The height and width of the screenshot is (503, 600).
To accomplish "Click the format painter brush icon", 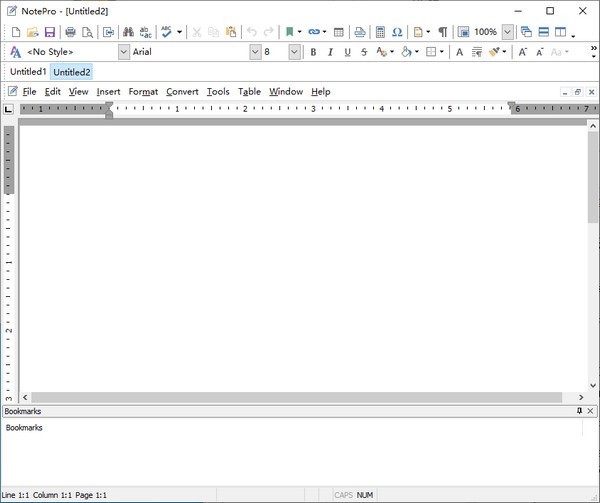I will pos(494,52).
